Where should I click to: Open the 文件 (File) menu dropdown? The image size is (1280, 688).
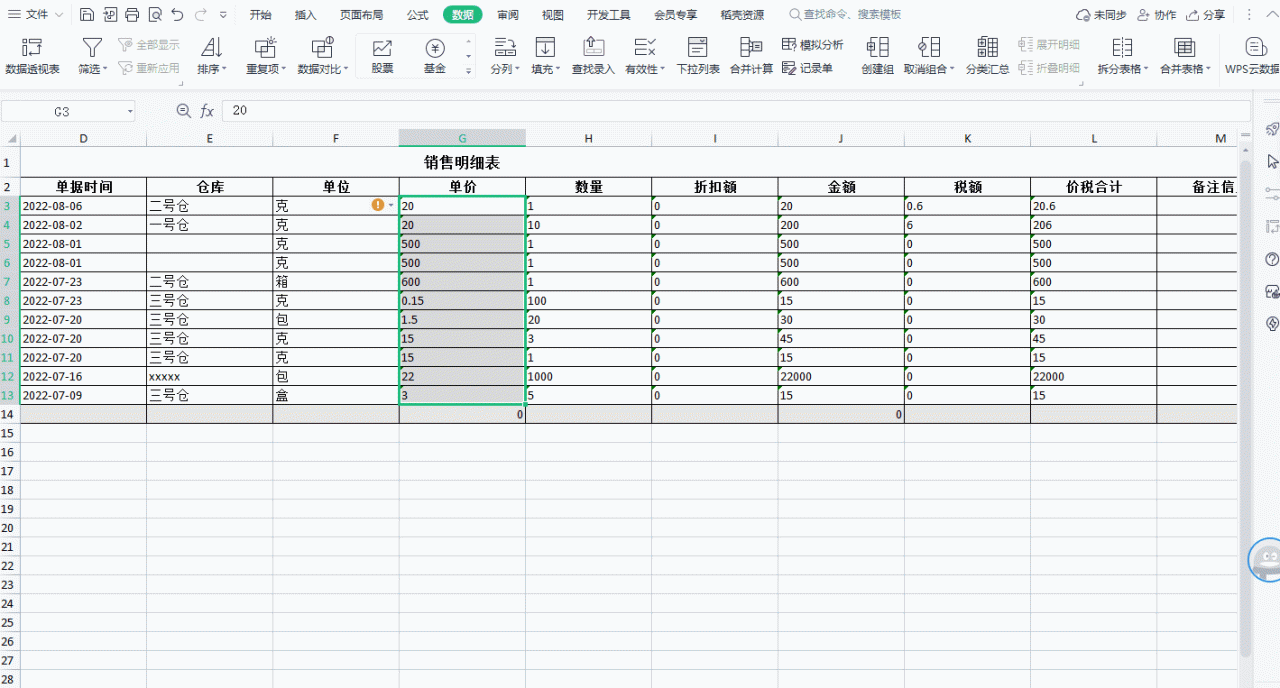[x=37, y=15]
